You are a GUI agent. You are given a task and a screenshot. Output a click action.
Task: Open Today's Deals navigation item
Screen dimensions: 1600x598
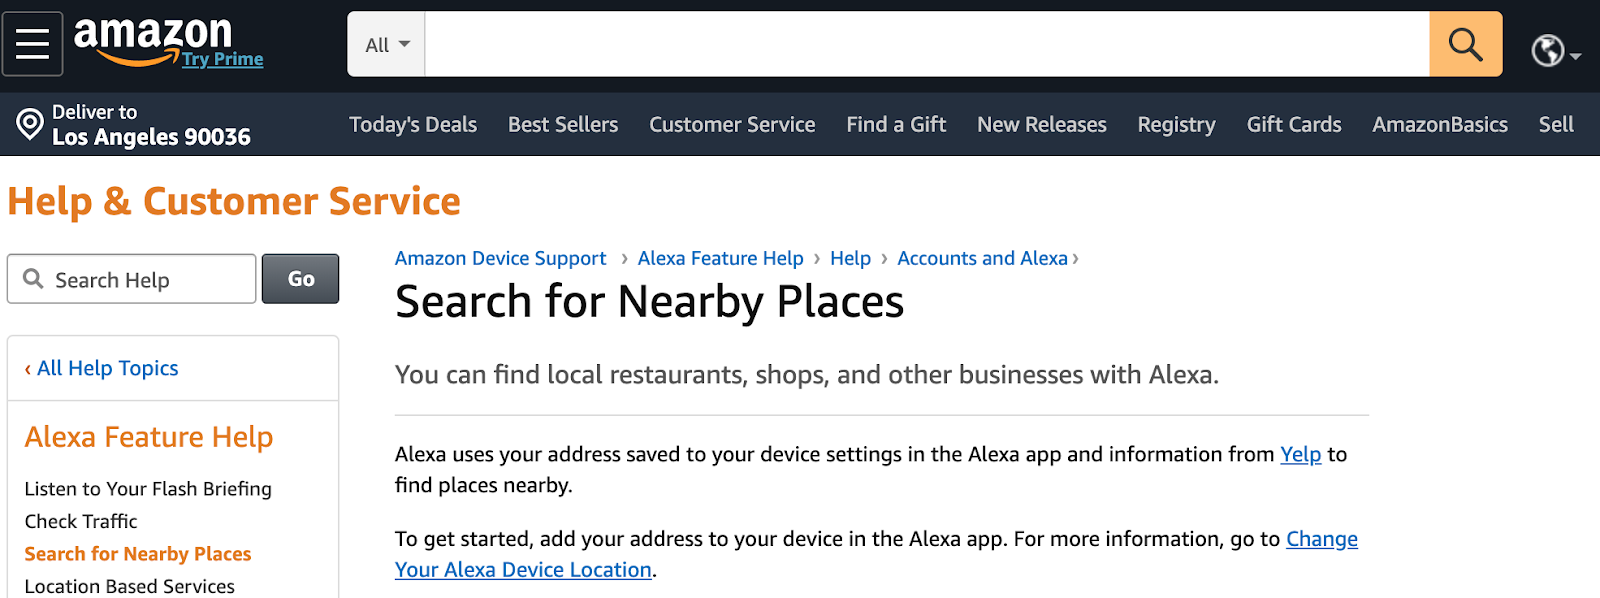[x=412, y=125]
